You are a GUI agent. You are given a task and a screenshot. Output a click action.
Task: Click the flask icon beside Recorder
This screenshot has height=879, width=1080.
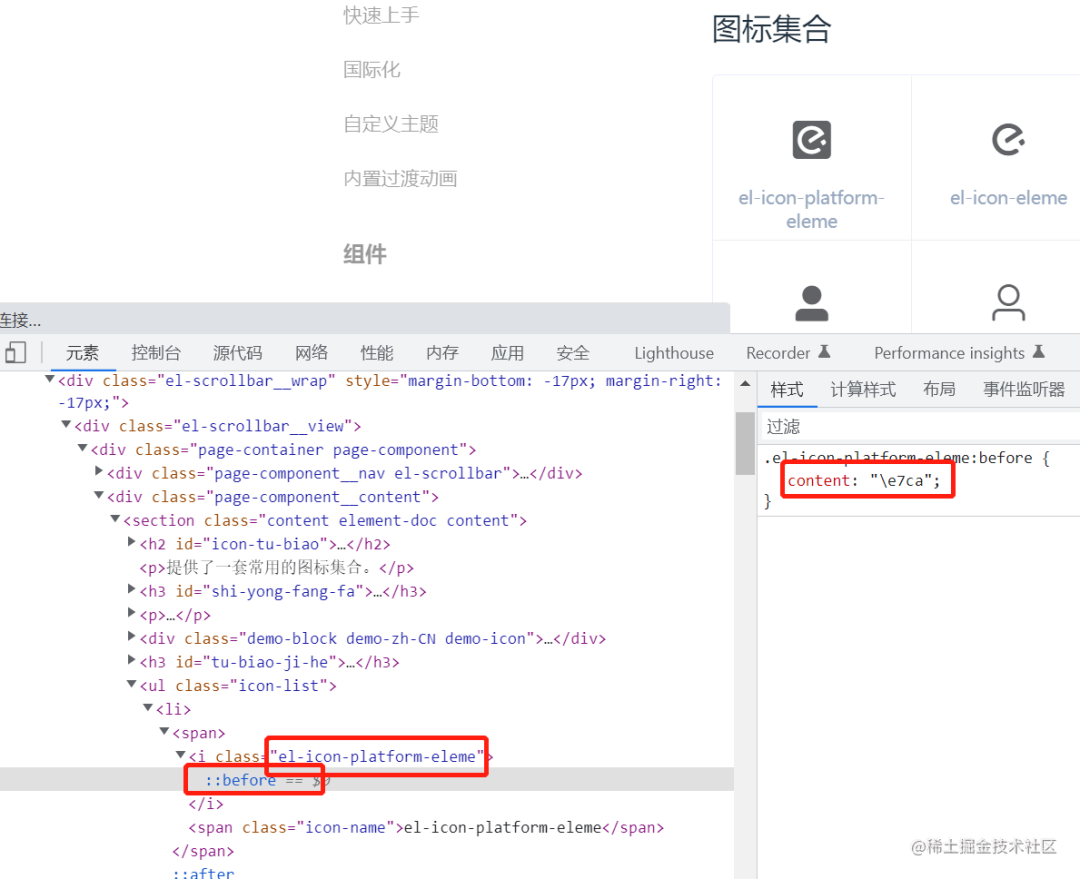pos(824,352)
